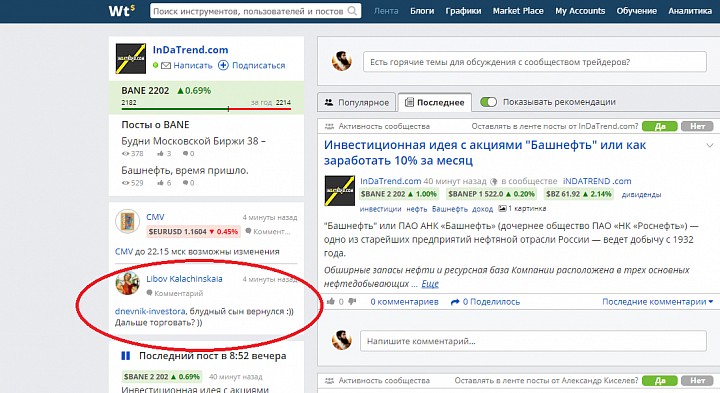The image size is (720, 393).
Task: Open the Графики menu item
Action: 463,11
